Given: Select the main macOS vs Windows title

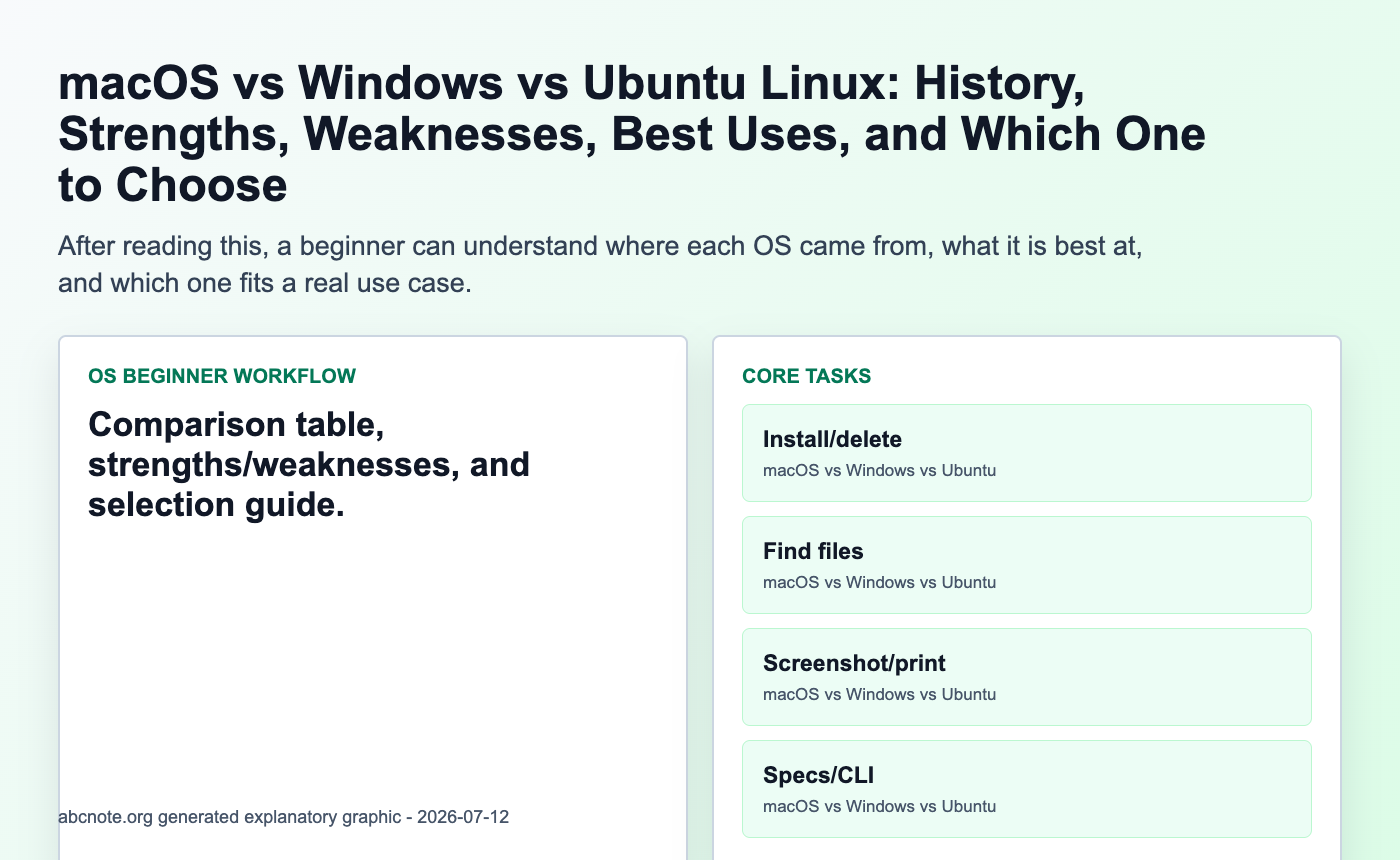Looking at the screenshot, I should pyautogui.click(x=632, y=136).
